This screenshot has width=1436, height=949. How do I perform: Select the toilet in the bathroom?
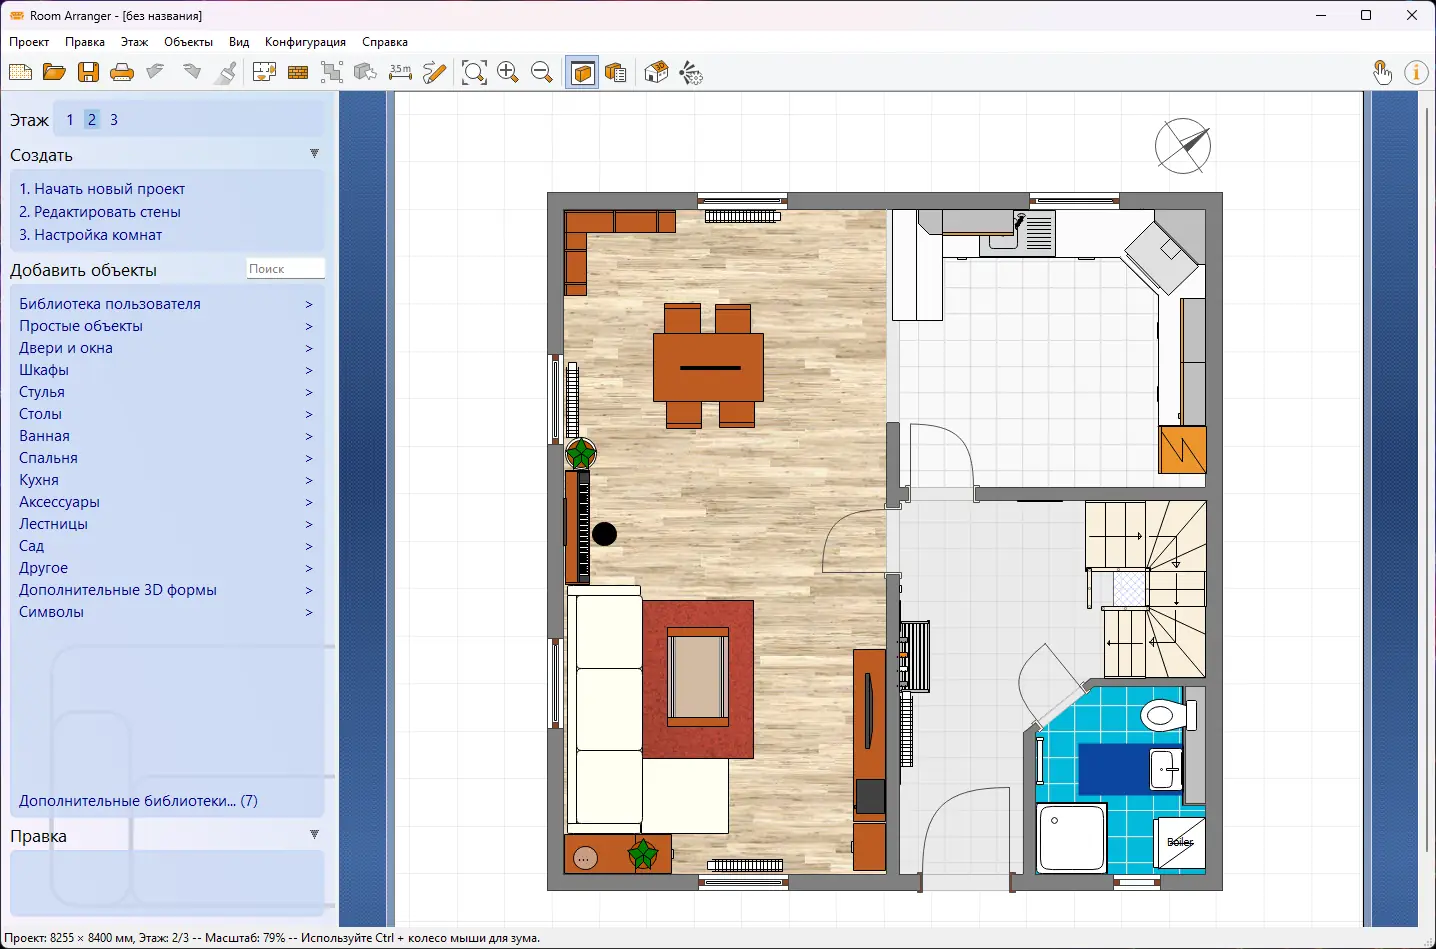point(1167,715)
